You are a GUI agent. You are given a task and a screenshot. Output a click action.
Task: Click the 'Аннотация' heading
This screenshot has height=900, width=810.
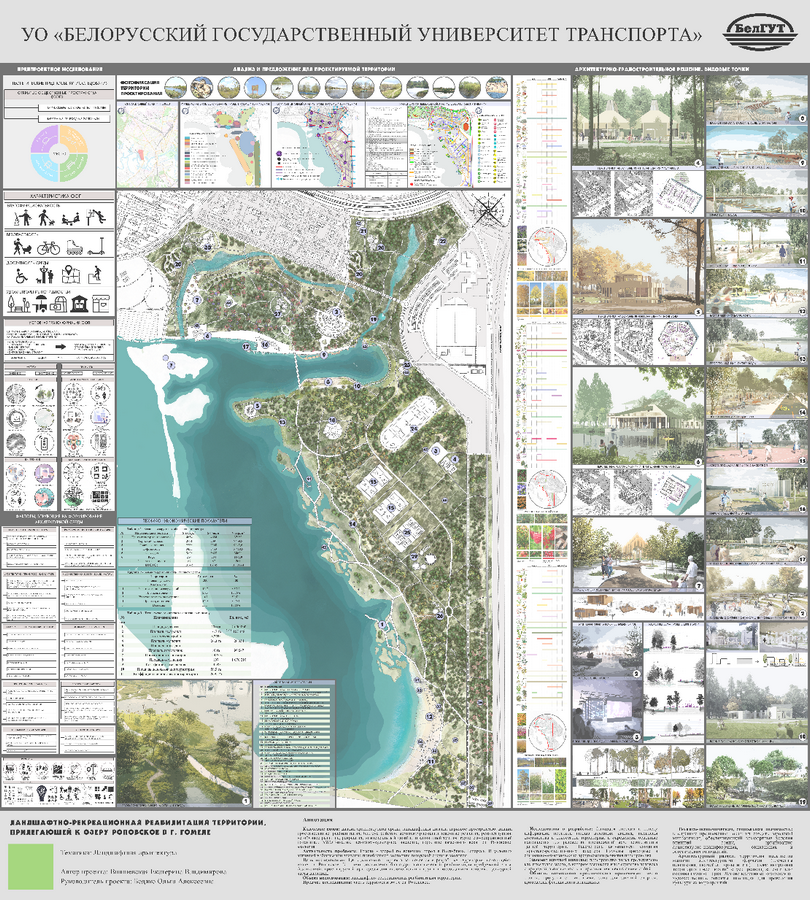pos(317,820)
